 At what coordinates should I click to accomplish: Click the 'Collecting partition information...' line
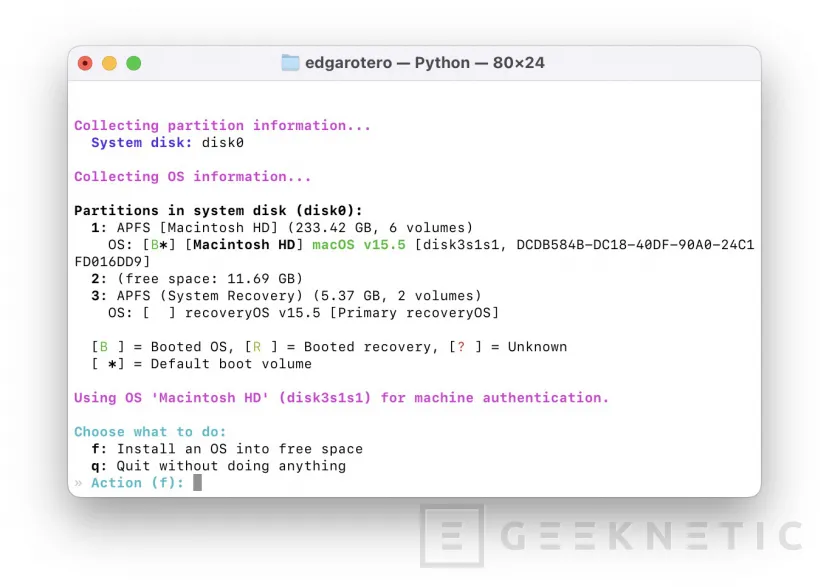coord(223,126)
